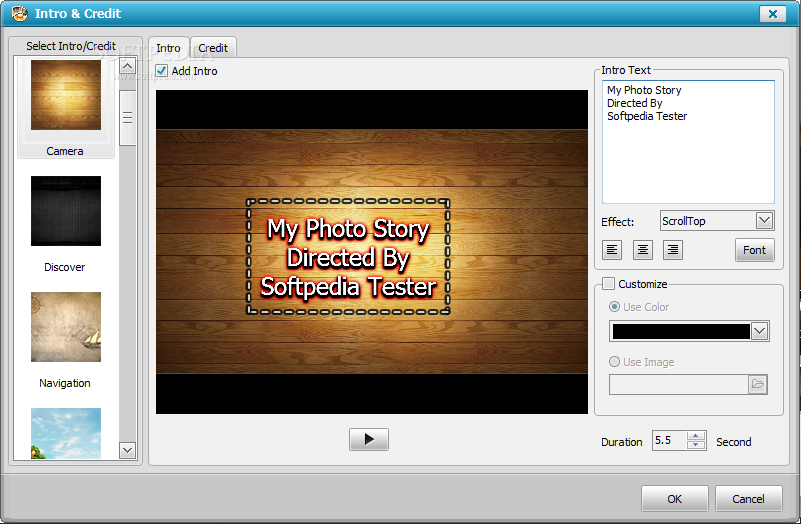Click the 'My Photo Story' line in Intro Text
Viewport: 801px width, 524px height.
point(644,90)
